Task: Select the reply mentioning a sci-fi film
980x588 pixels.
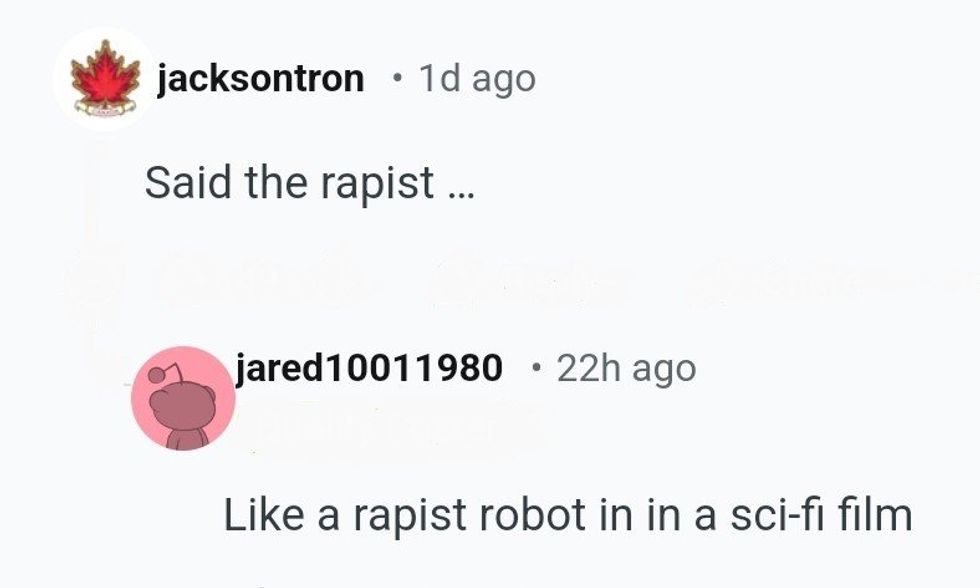Action: coord(568,515)
